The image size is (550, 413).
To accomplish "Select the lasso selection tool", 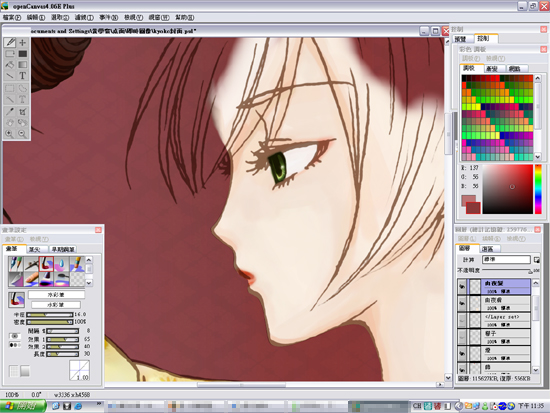I will point(23,88).
